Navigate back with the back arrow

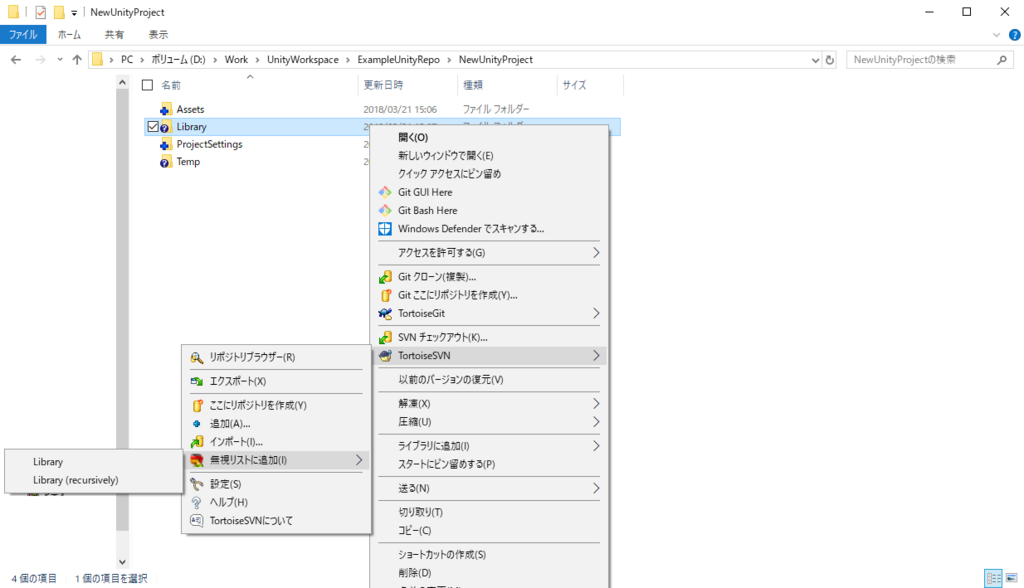[x=16, y=59]
